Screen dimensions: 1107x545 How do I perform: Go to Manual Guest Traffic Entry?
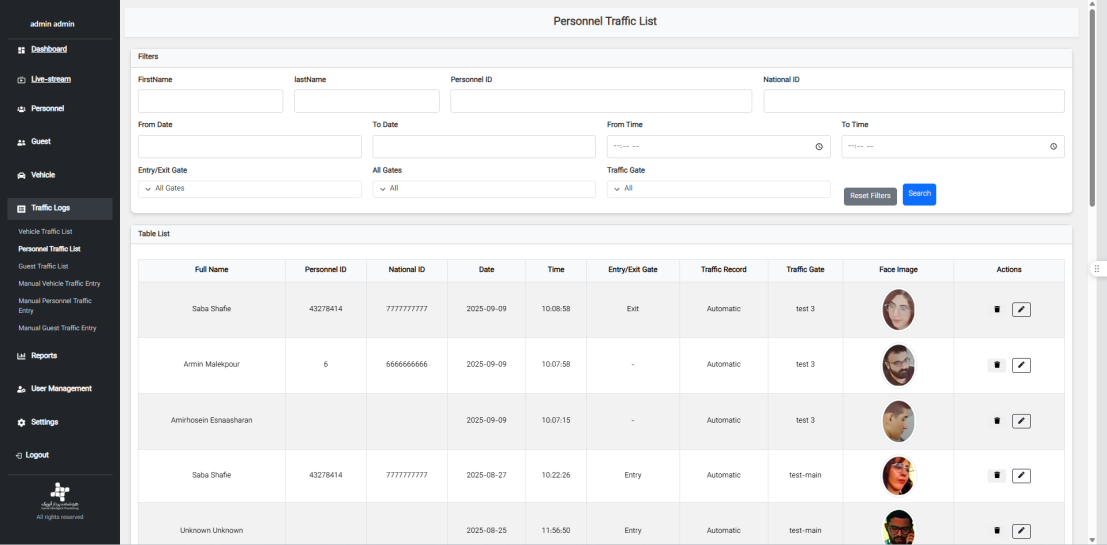click(57, 328)
